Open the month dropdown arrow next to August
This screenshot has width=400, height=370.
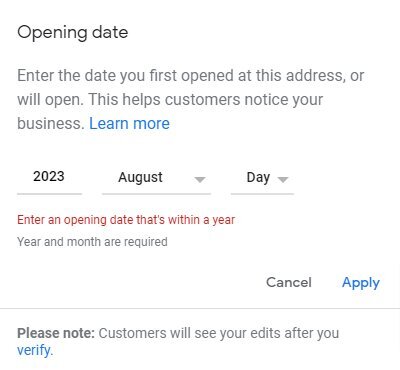pos(200,180)
